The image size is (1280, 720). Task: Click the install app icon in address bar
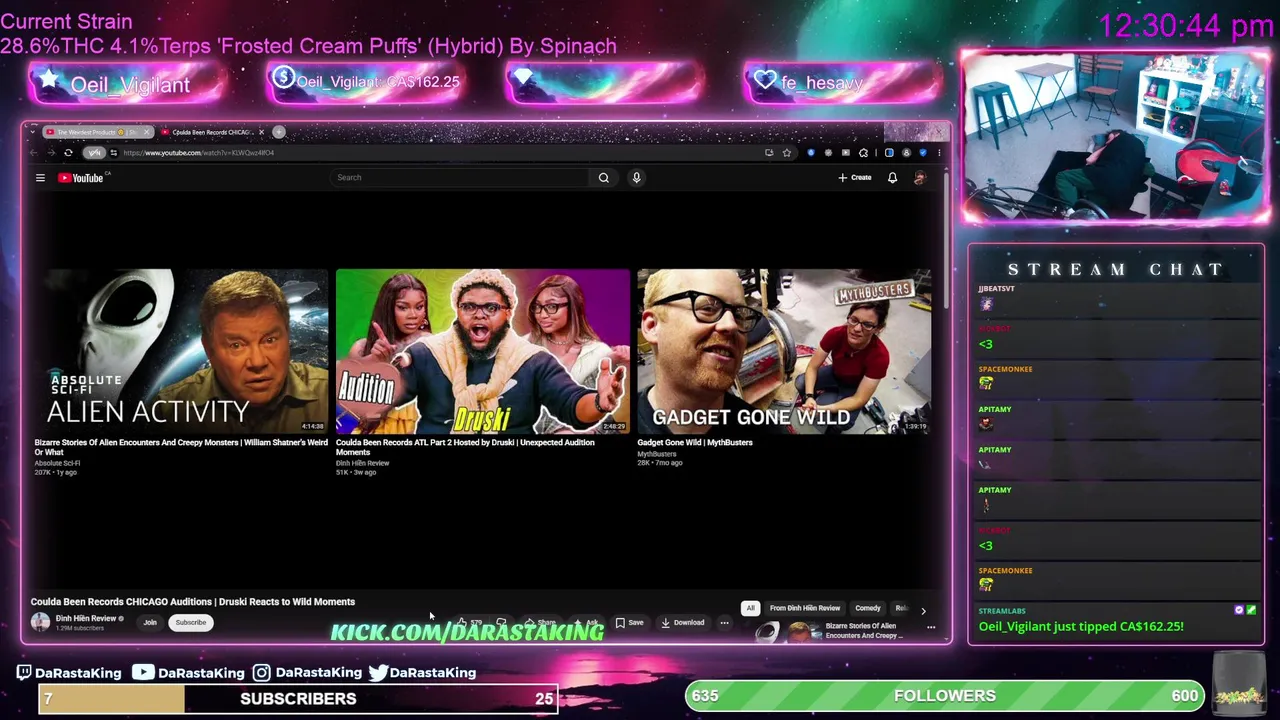(769, 153)
